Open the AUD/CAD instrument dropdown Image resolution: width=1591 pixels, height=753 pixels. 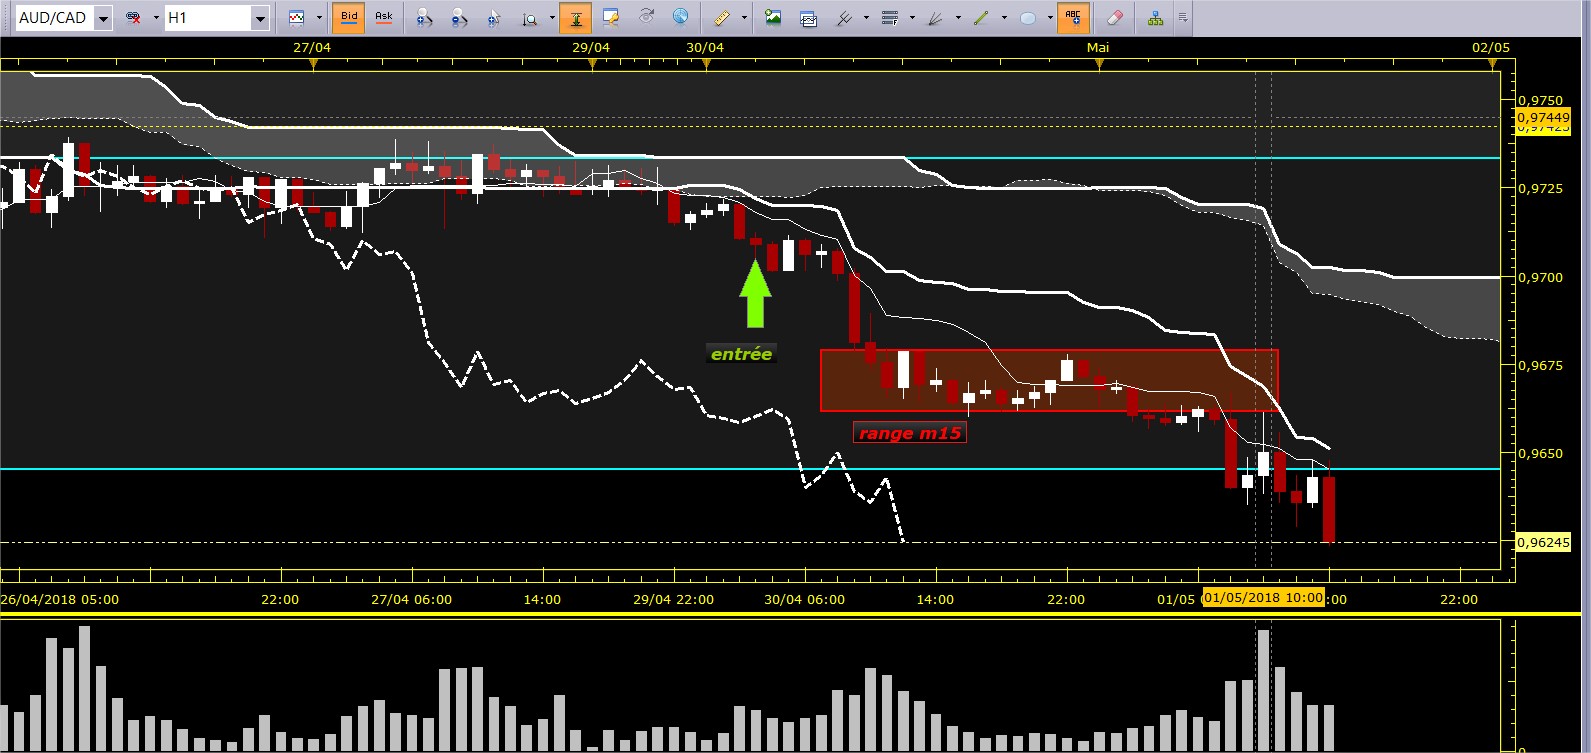[103, 18]
